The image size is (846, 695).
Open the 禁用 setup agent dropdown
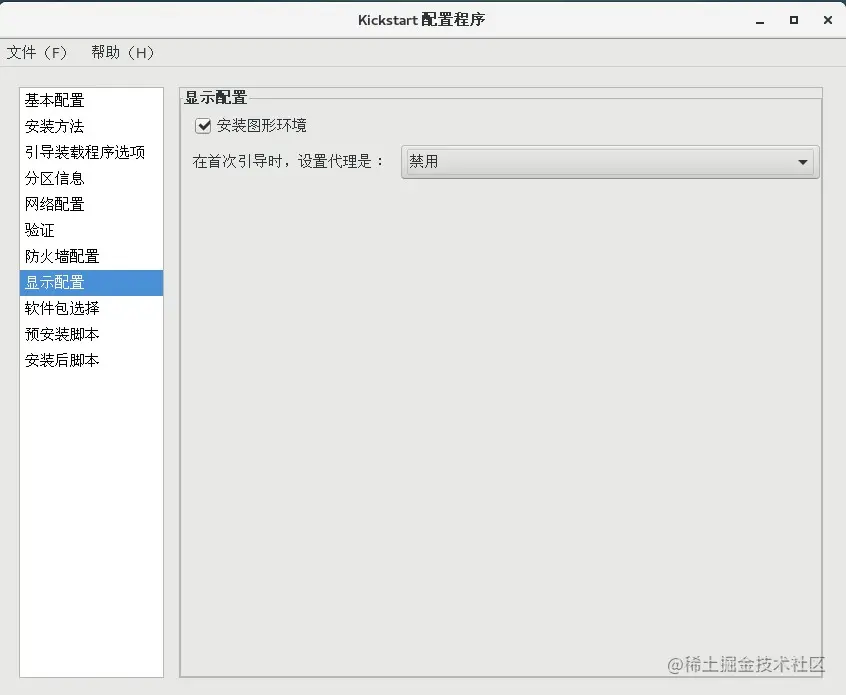click(610, 162)
